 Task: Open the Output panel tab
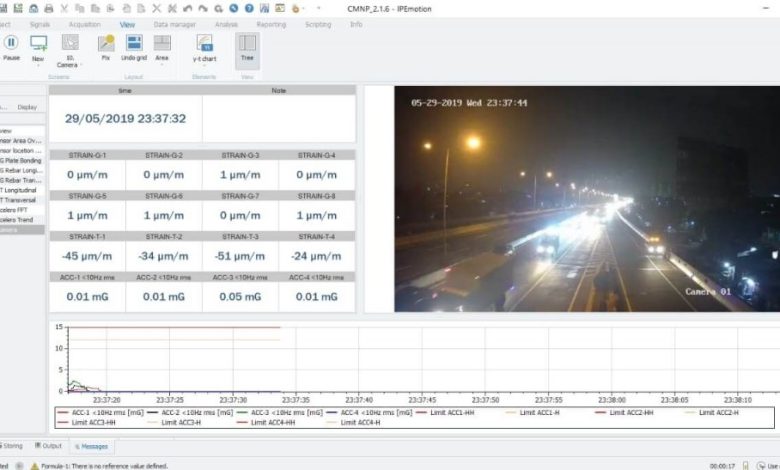pos(48,446)
